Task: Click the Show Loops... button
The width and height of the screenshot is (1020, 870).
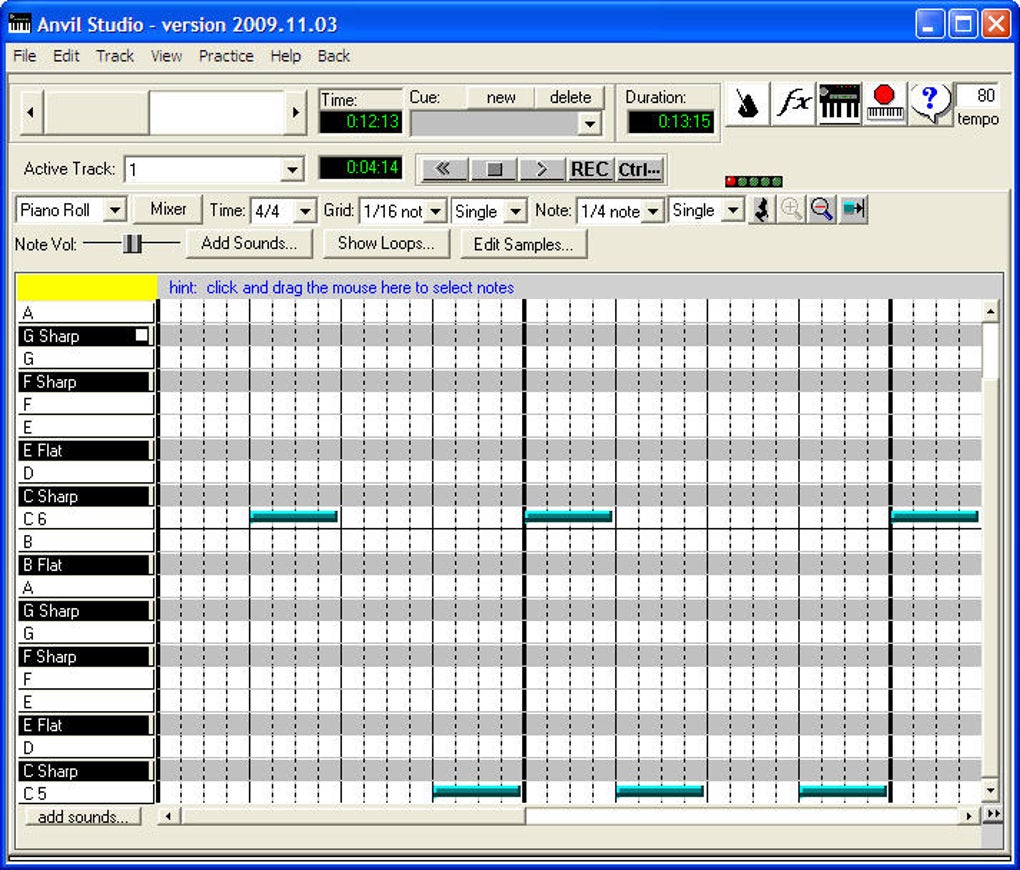Action: (386, 243)
